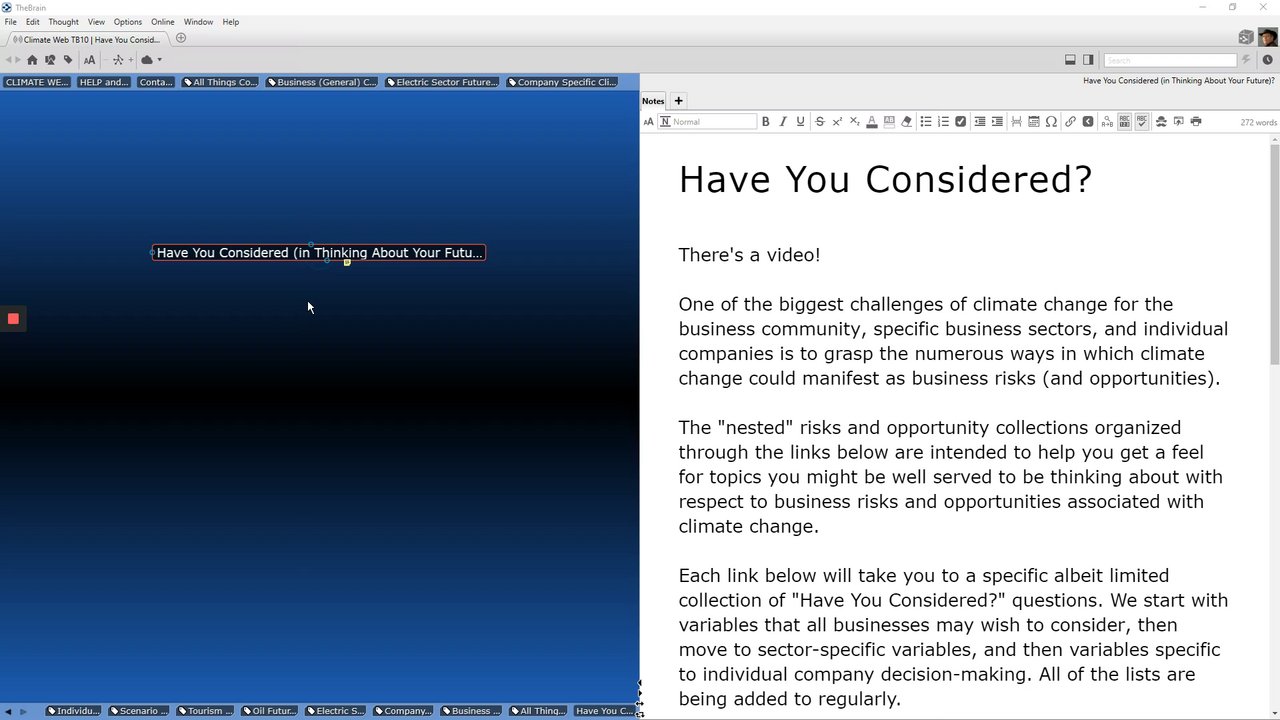Open the Normal paragraph style dropdown
The width and height of the screenshot is (1280, 720).
coord(707,122)
